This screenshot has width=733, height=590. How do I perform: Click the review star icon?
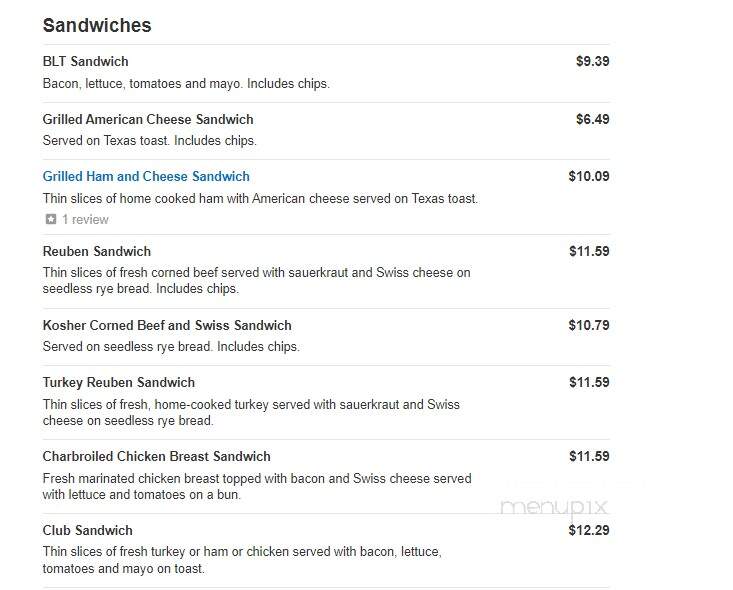[50, 219]
